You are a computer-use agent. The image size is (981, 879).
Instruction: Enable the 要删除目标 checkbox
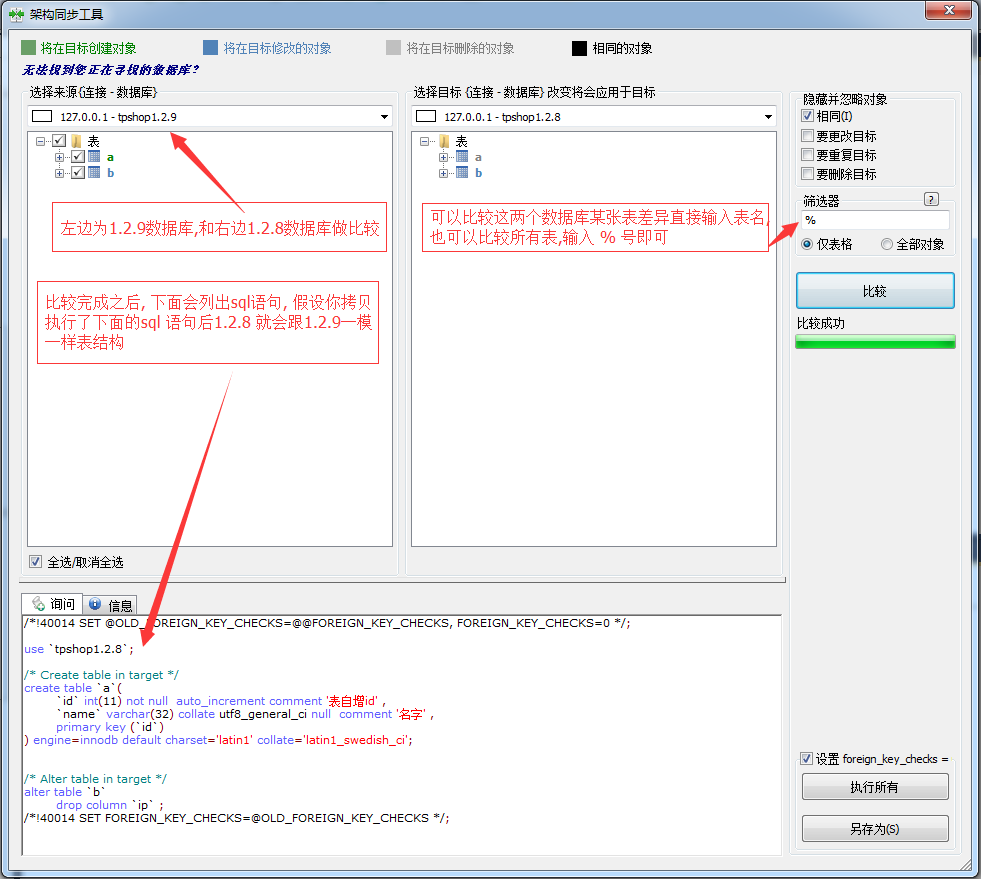[x=808, y=174]
